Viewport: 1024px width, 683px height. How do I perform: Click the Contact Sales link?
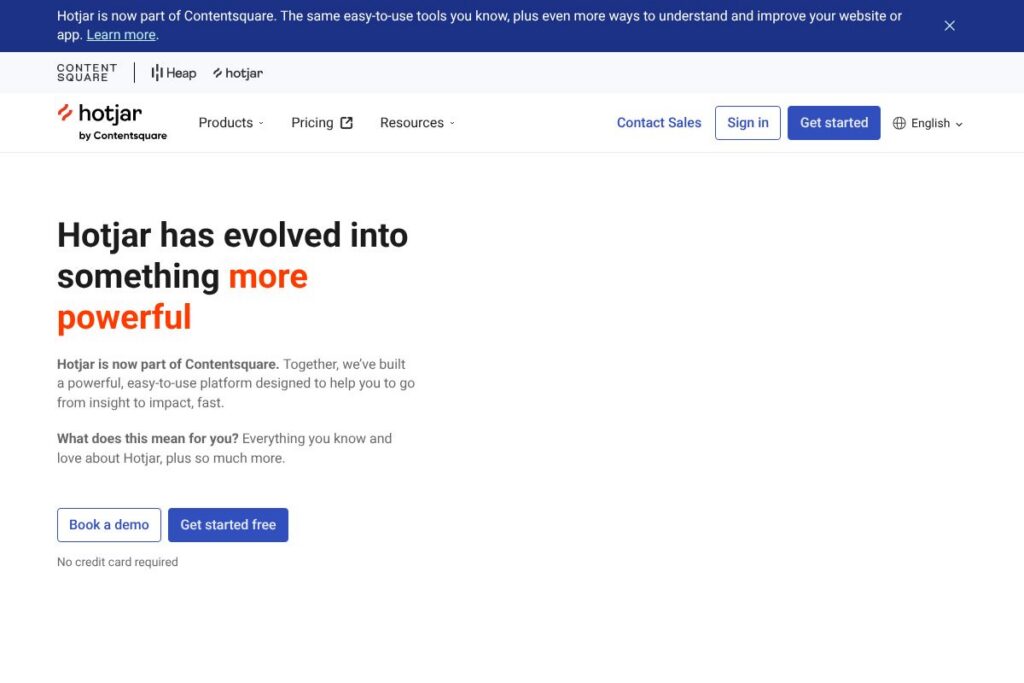658,123
